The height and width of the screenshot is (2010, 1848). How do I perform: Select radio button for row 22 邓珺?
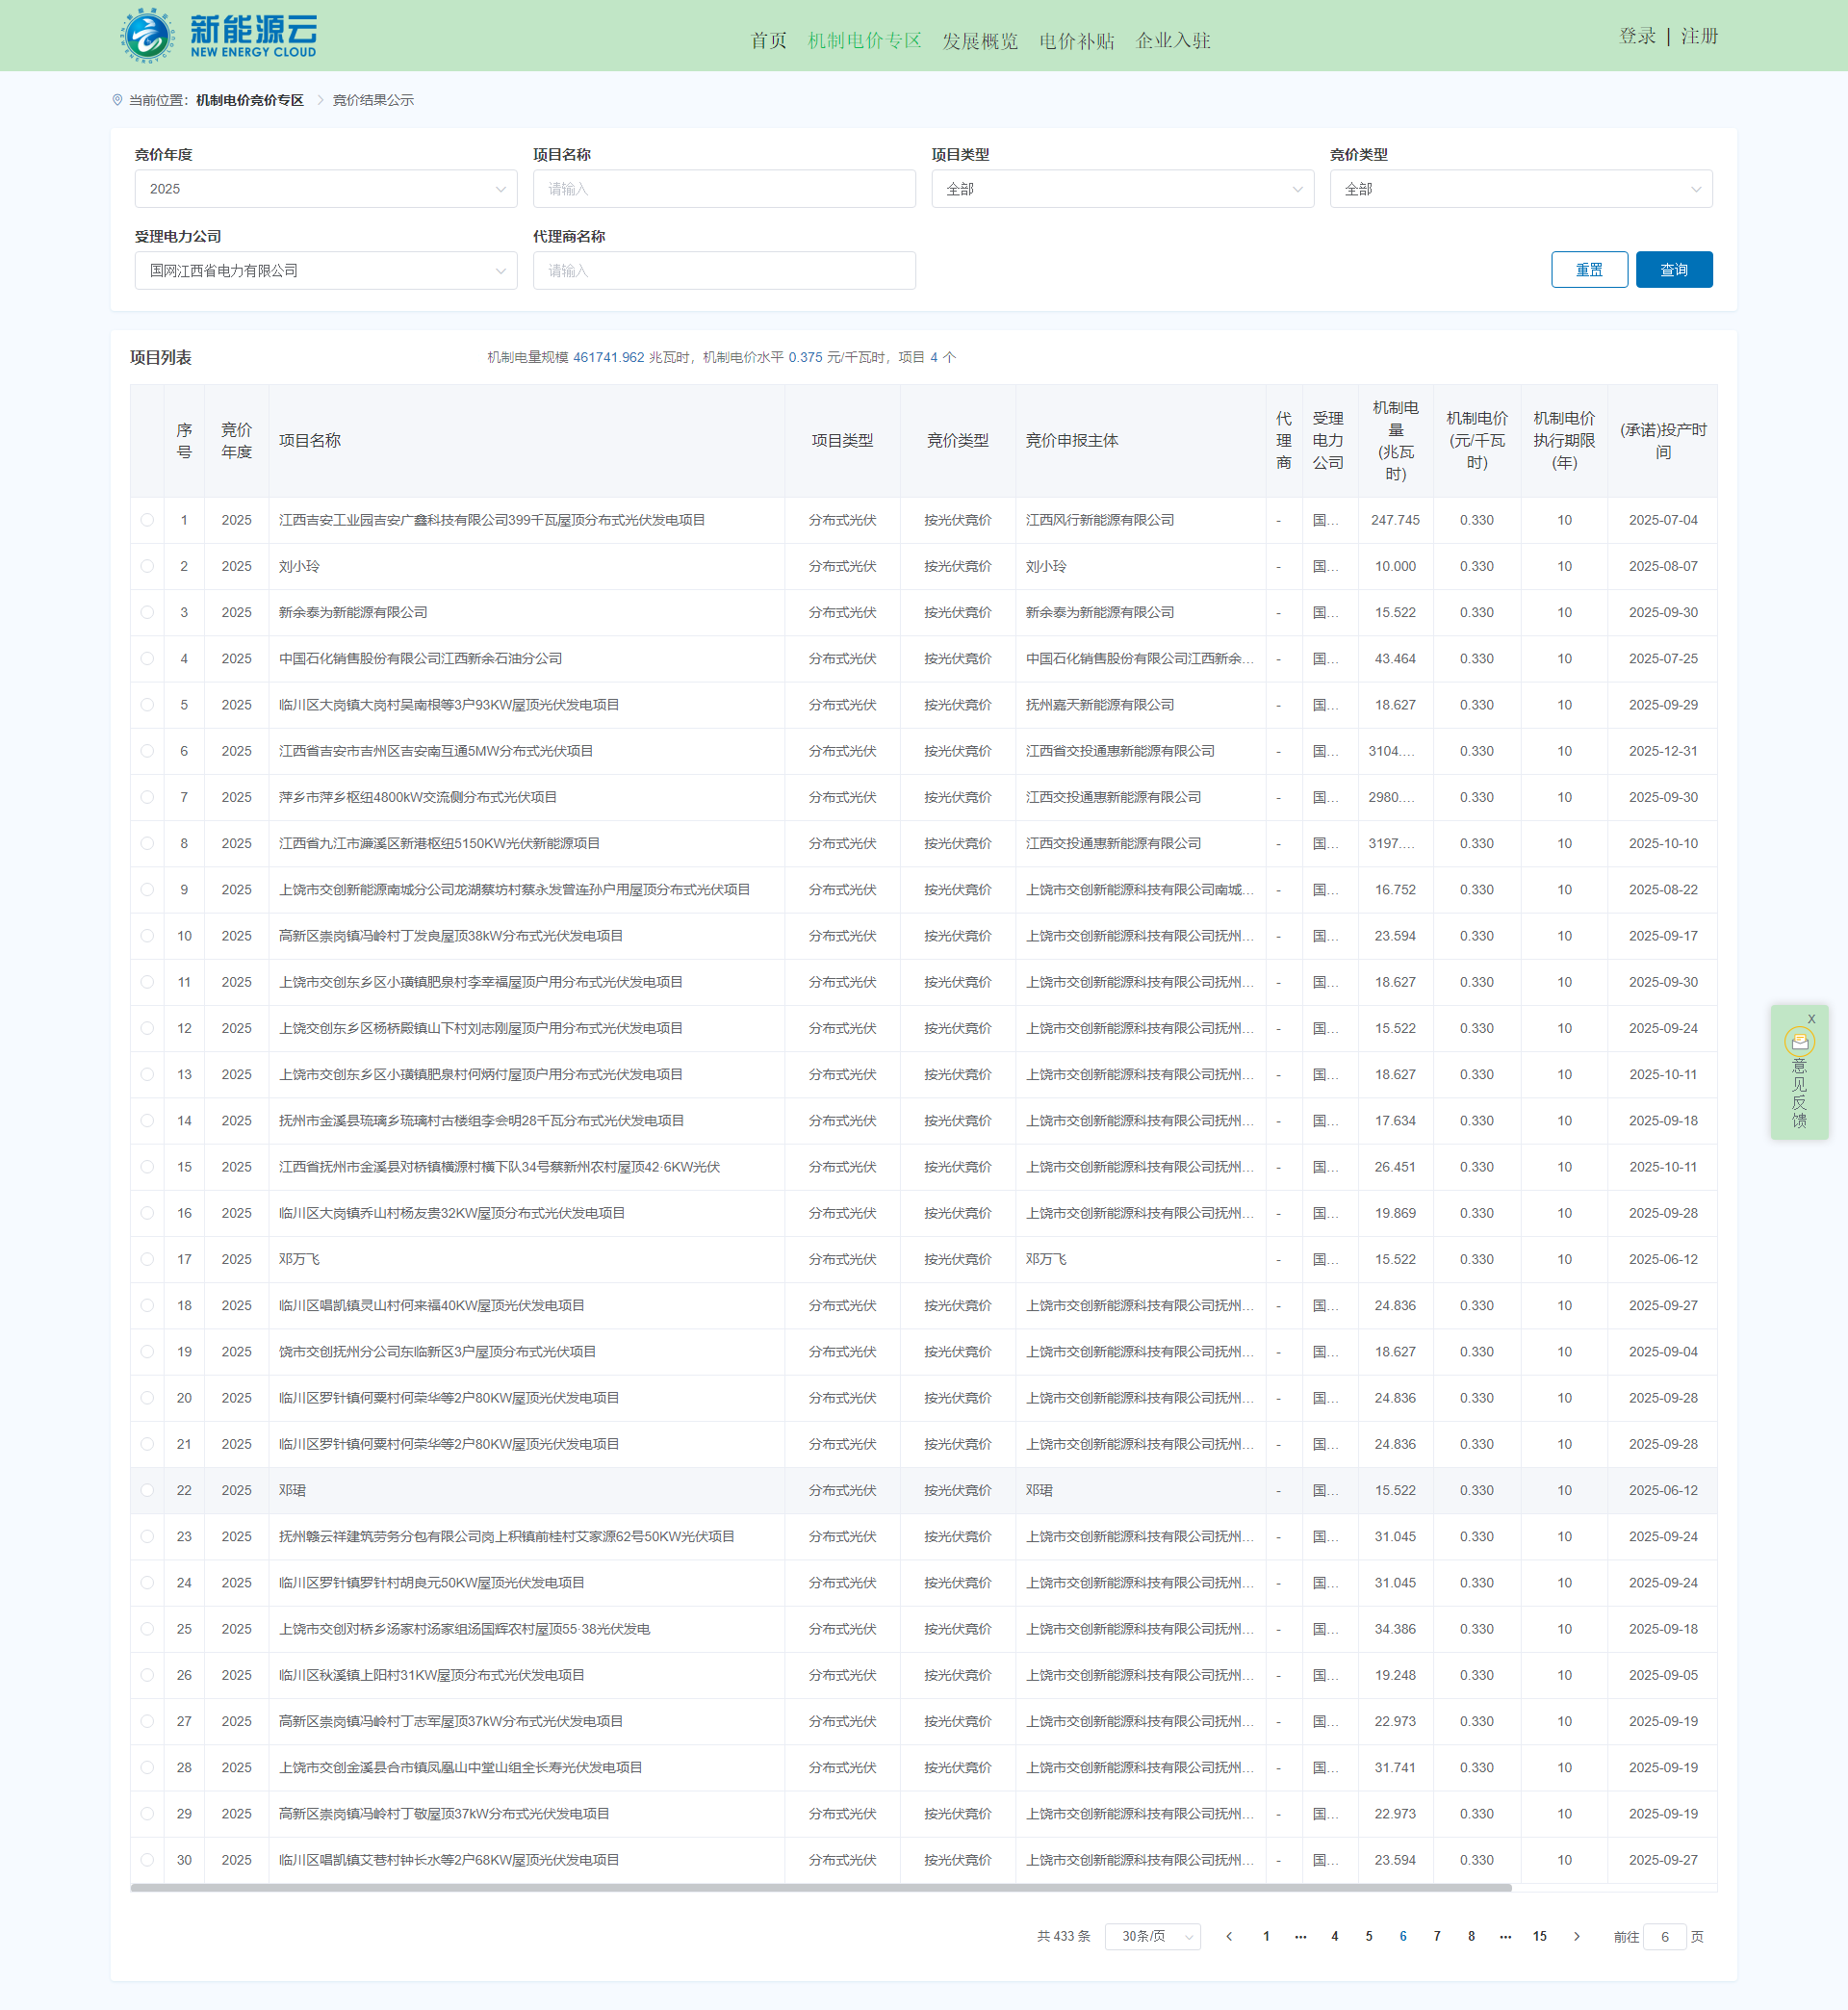(x=147, y=1490)
